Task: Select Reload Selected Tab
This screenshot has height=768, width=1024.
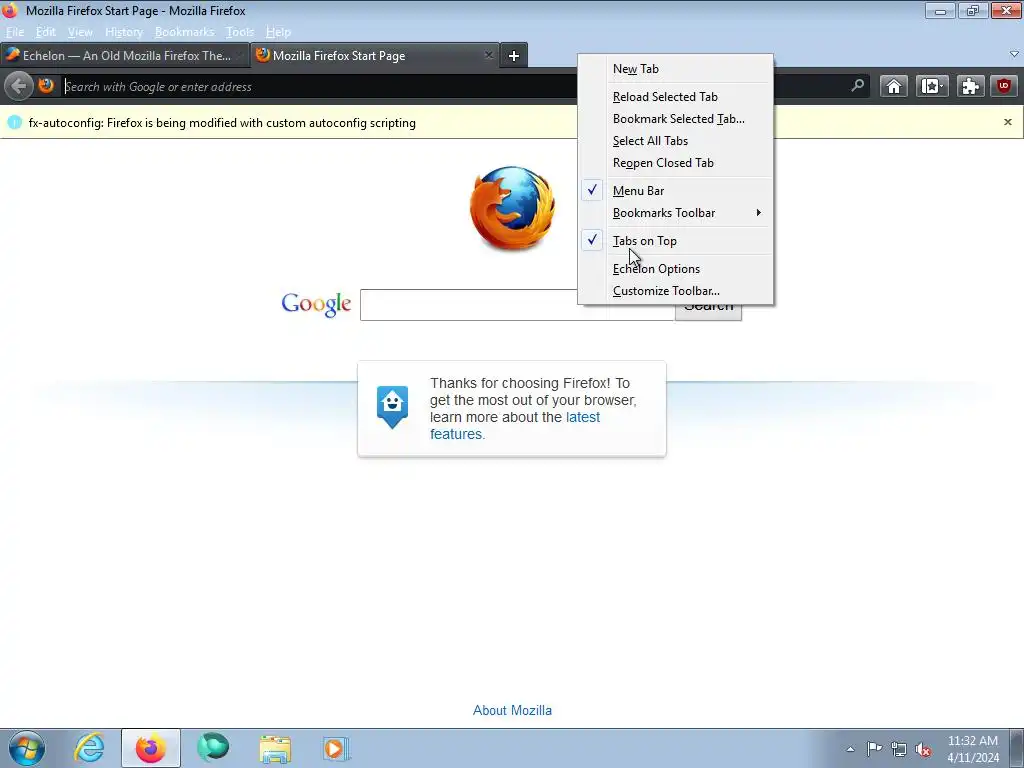Action: 675,97
